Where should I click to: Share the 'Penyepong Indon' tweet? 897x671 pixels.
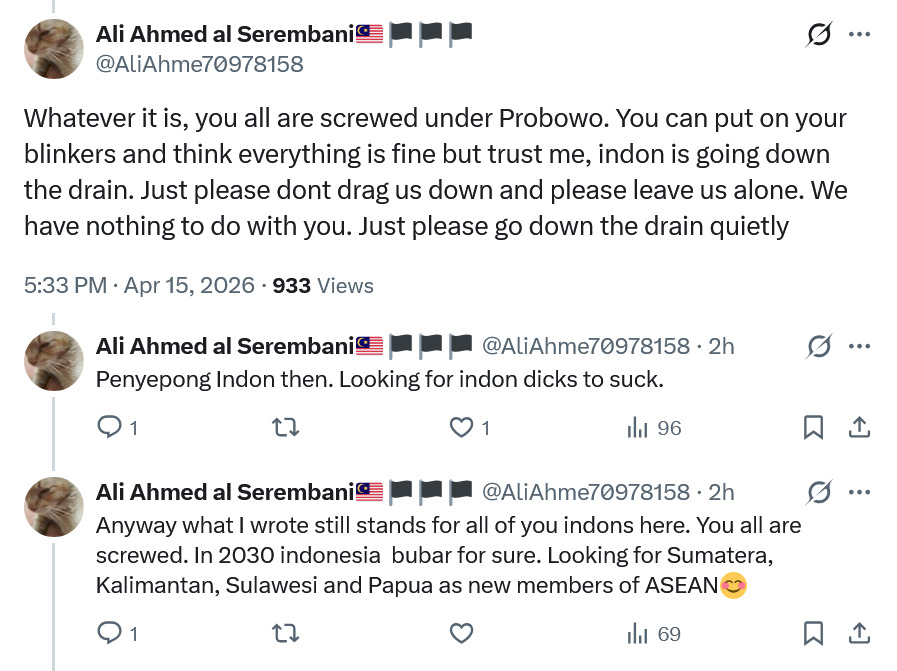[x=859, y=428]
